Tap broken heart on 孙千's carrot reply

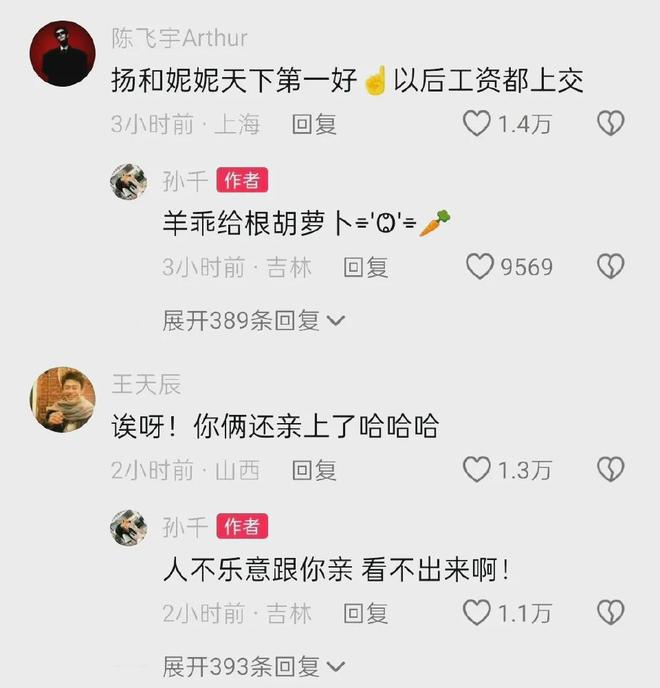[x=610, y=266]
